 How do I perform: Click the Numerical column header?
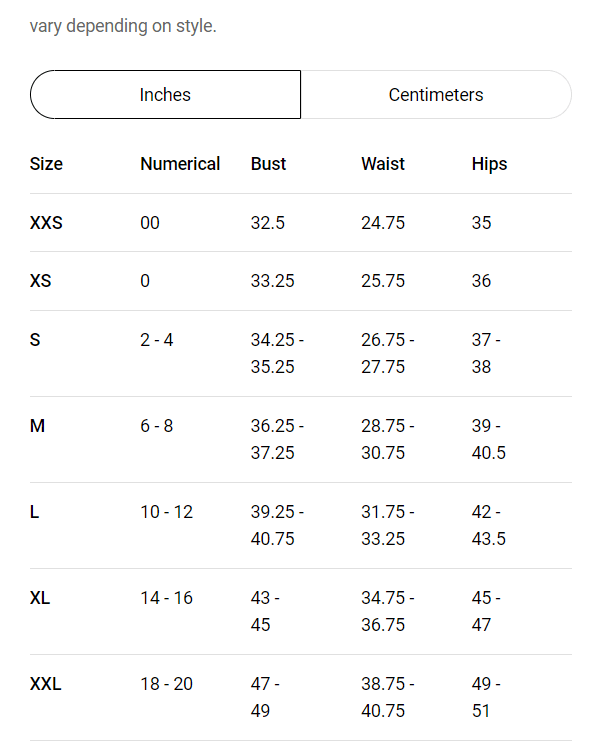click(180, 164)
